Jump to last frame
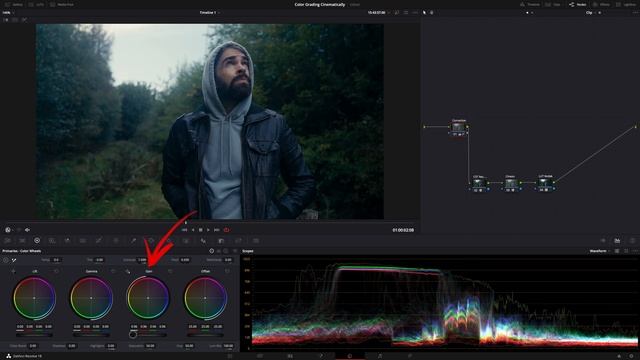This screenshot has width=640, height=360. (217, 230)
